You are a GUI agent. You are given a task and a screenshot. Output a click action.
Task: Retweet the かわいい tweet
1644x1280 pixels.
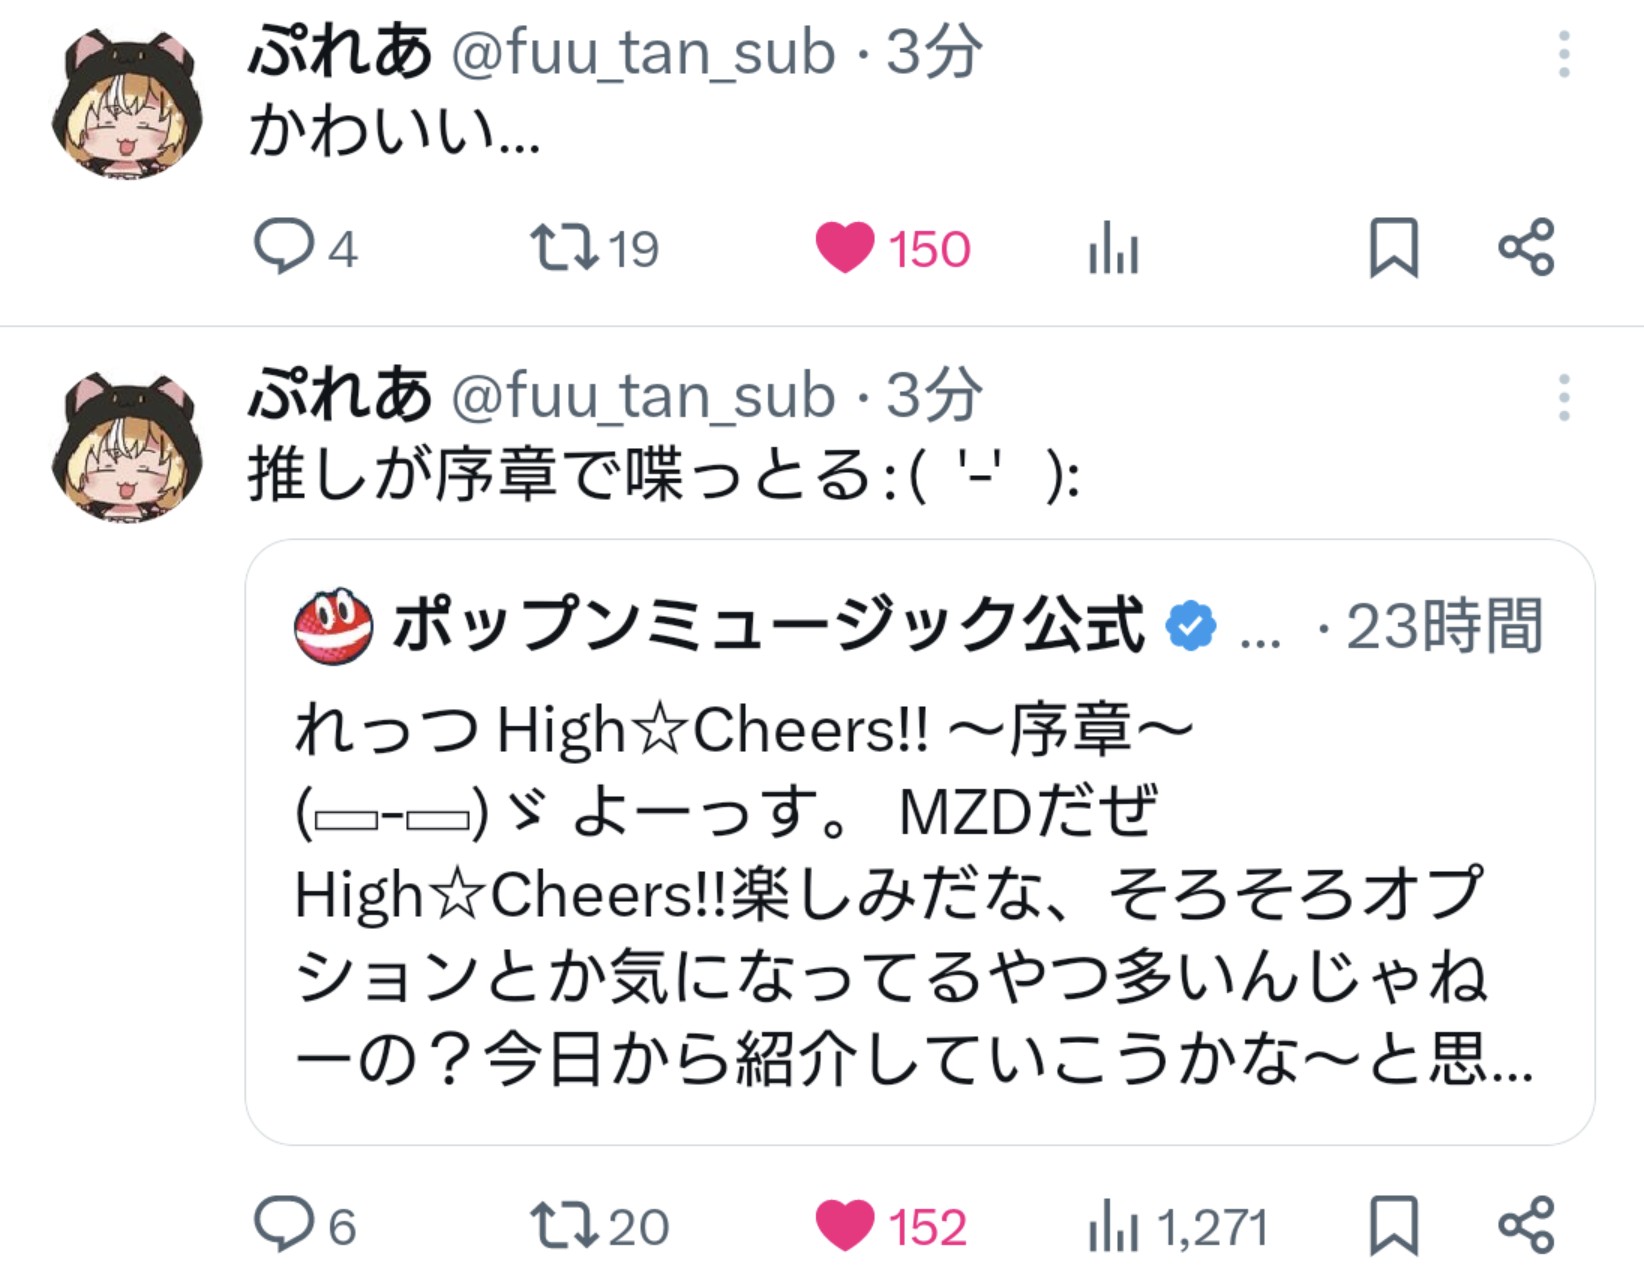pyautogui.click(x=594, y=248)
